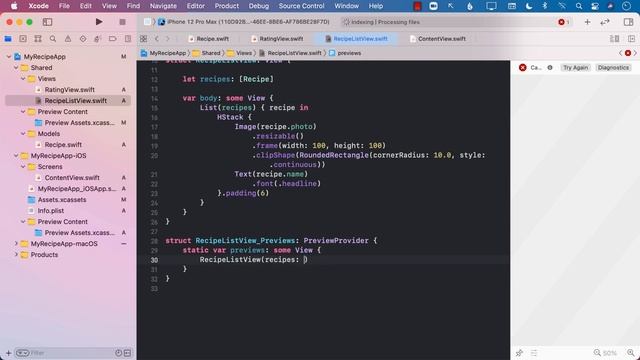The height and width of the screenshot is (360, 640).
Task: Go forward in editor history
Action: tap(167, 39)
